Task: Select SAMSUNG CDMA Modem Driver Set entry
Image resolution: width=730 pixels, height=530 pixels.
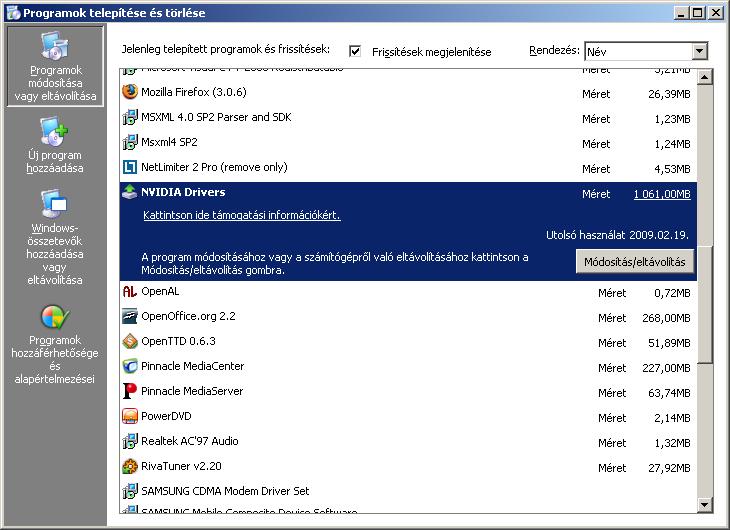Action: pyautogui.click(x=408, y=491)
